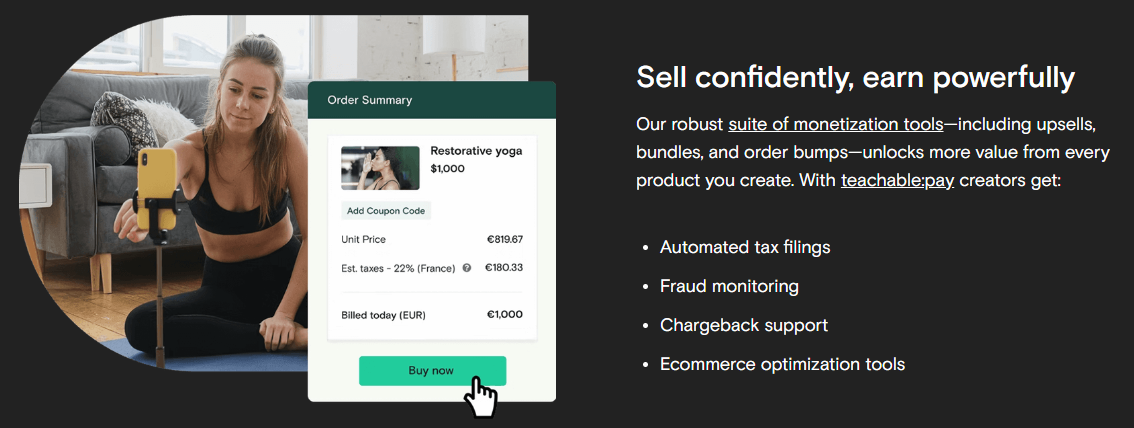The image size is (1134, 428).
Task: Click the Billed today (EUR) total row
Action: click(x=432, y=314)
